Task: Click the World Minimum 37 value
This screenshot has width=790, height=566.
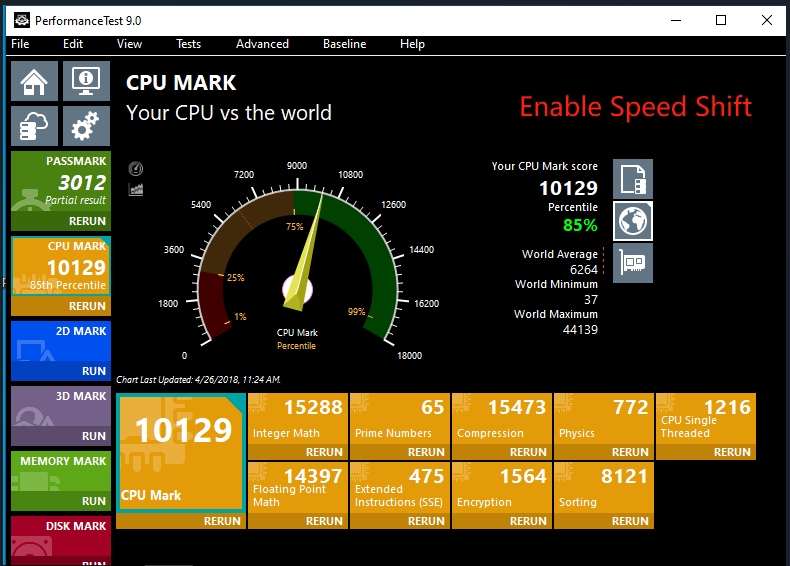Action: 590,300
